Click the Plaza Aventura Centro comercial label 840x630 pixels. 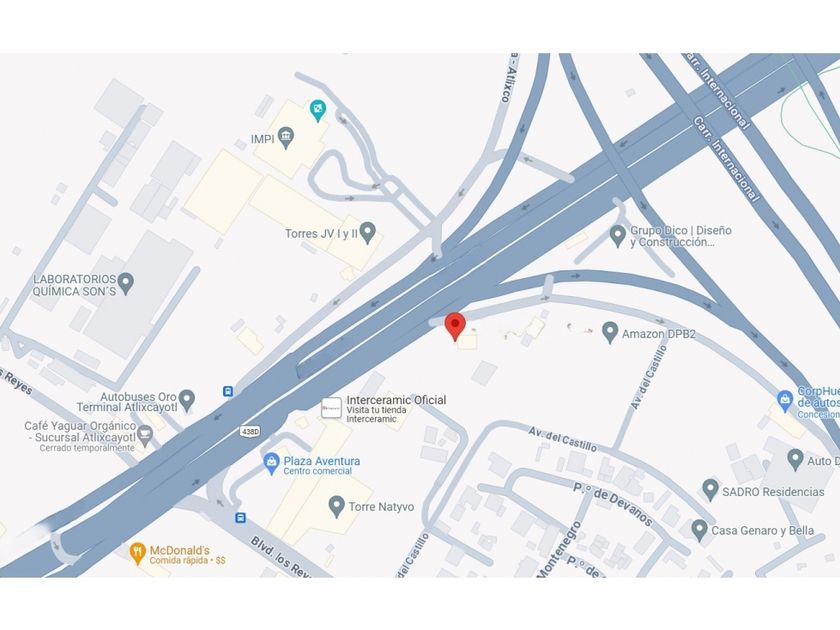[x=321, y=466]
